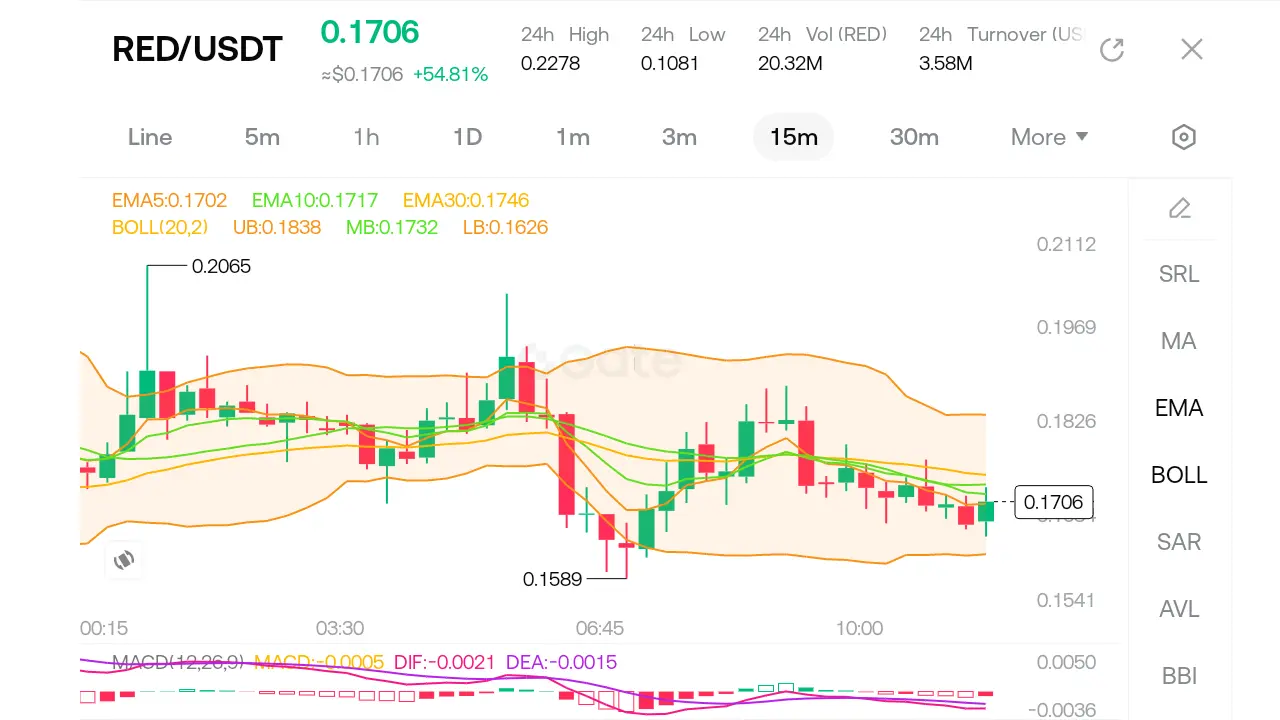Click the DIF:-0.0021 indicator value
Screen dimensions: 1280x720
pyautogui.click(x=446, y=662)
